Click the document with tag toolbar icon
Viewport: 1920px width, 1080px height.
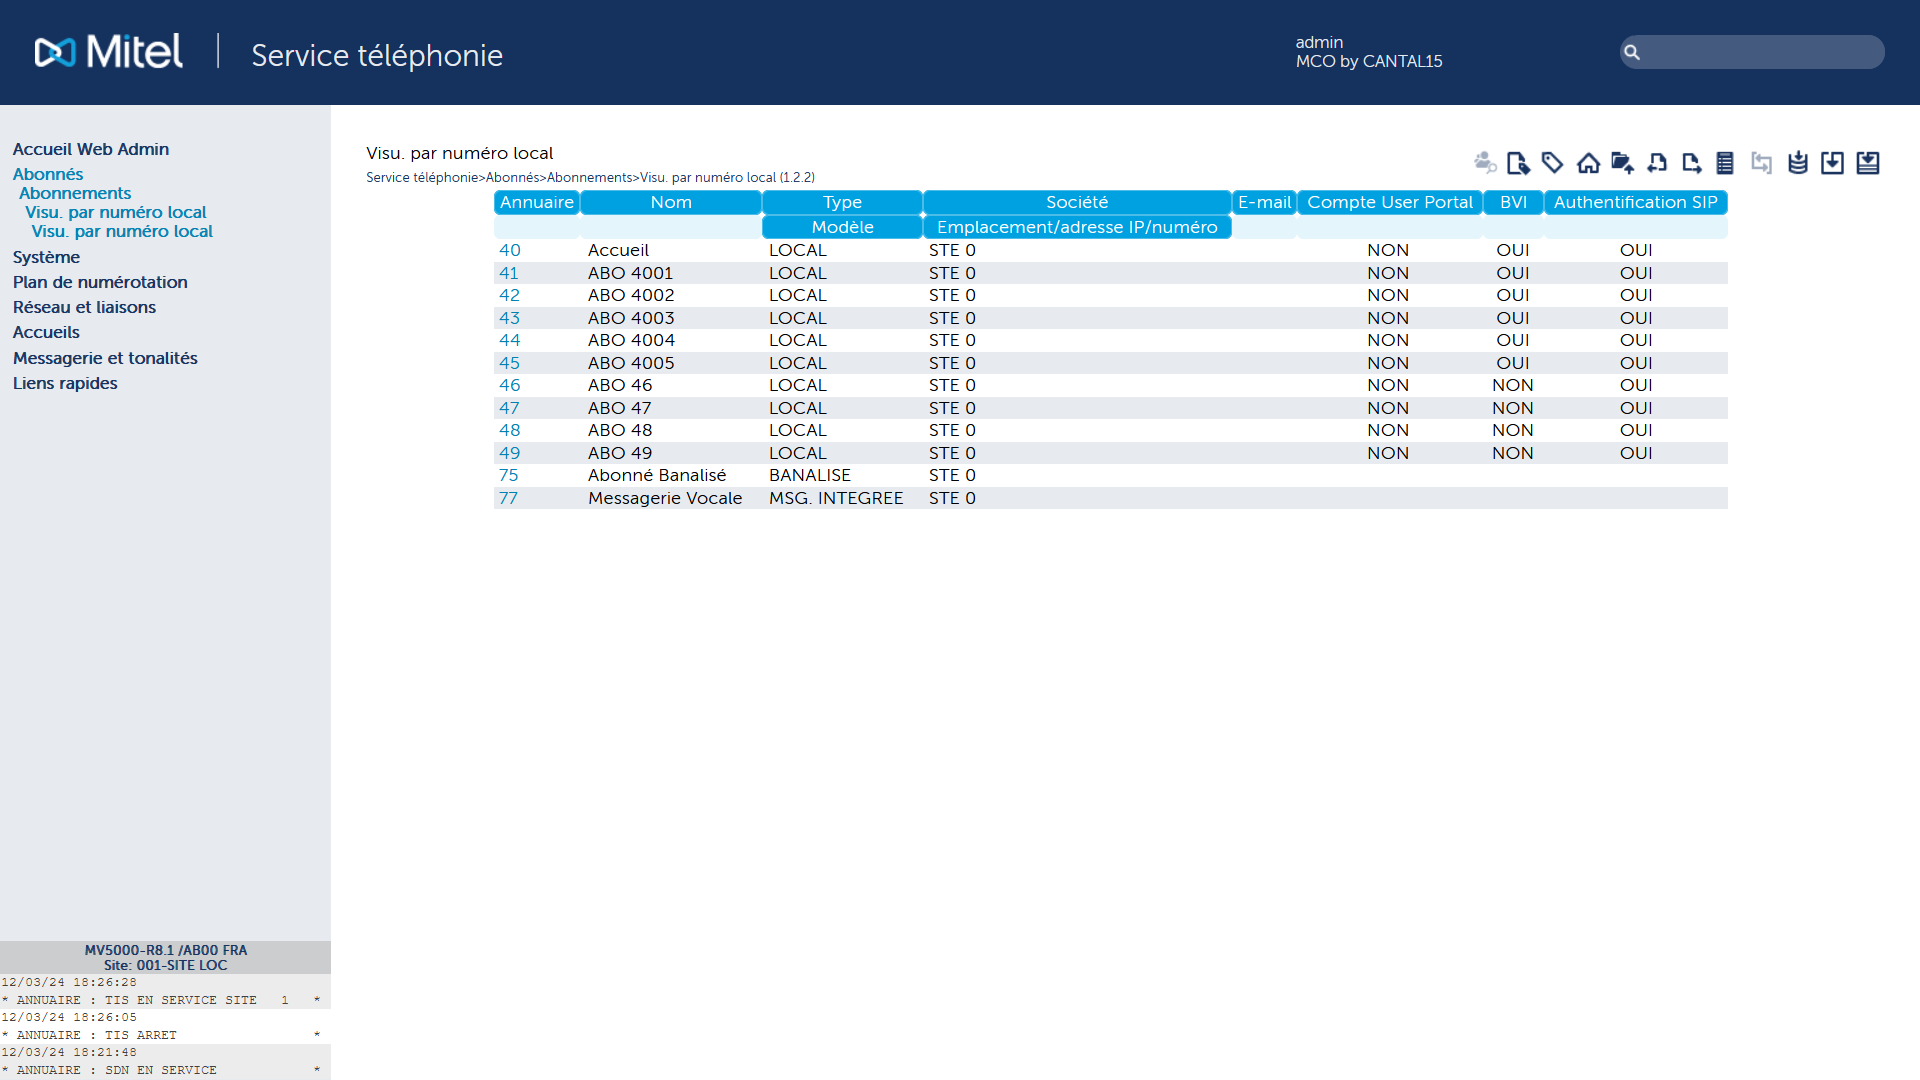(x=1518, y=162)
